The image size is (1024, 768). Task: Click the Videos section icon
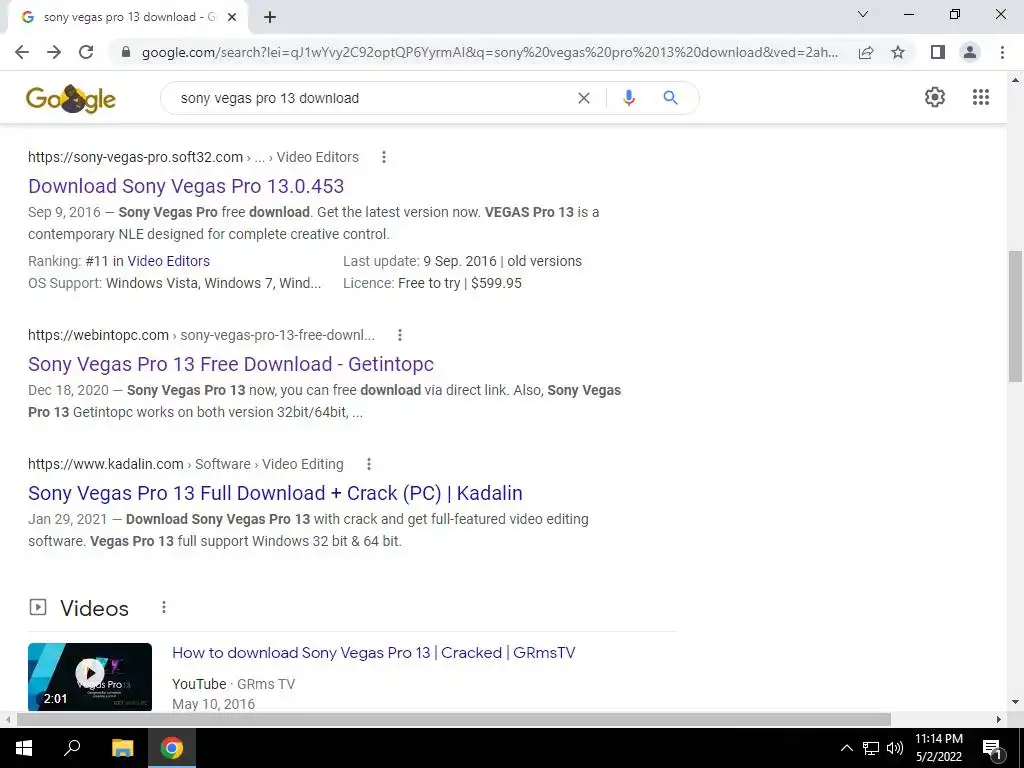(38, 607)
